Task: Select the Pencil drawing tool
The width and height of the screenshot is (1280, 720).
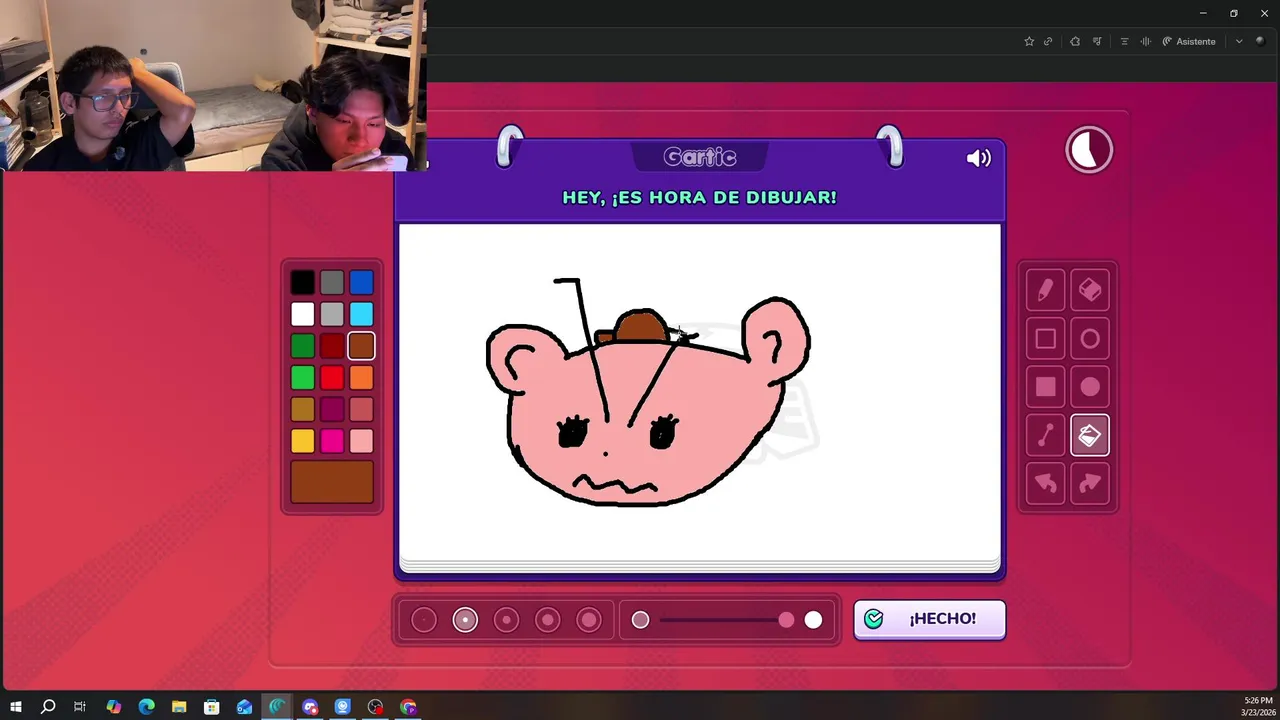Action: click(x=1045, y=291)
